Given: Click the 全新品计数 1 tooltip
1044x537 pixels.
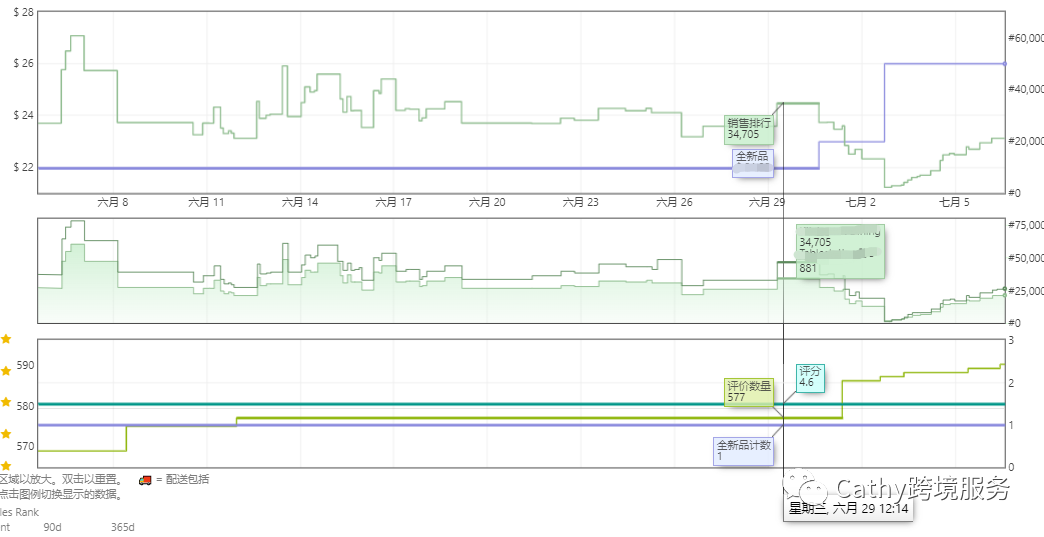Looking at the screenshot, I should (745, 450).
